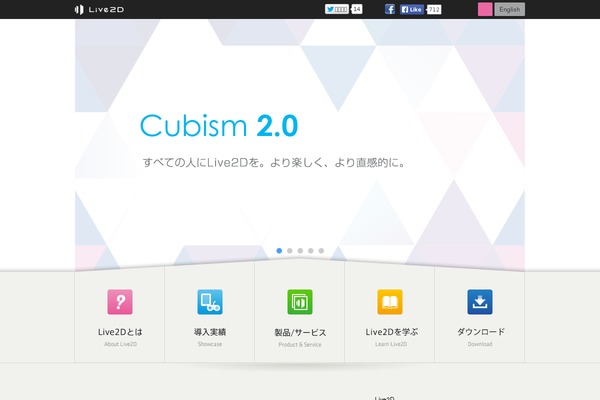Open the Facebook icon link

[390, 9]
